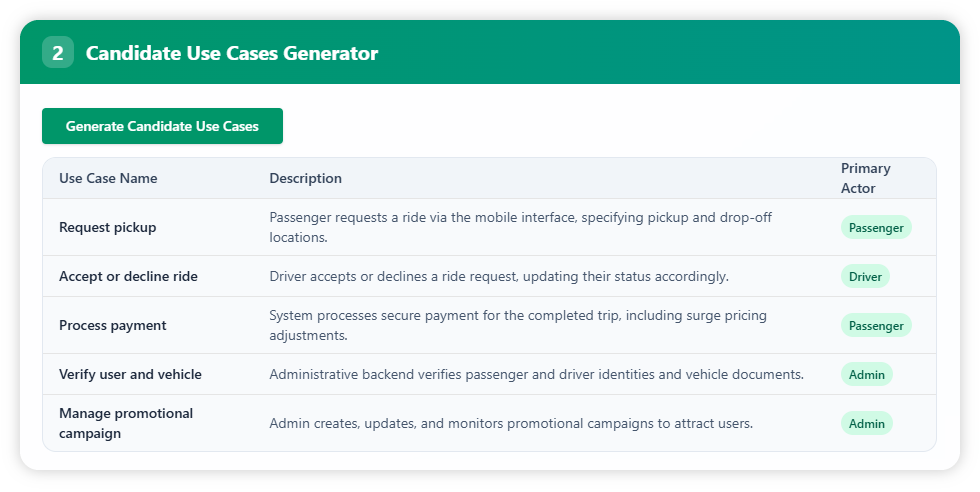
Task: Select the Request pickup use case name
Action: [108, 227]
